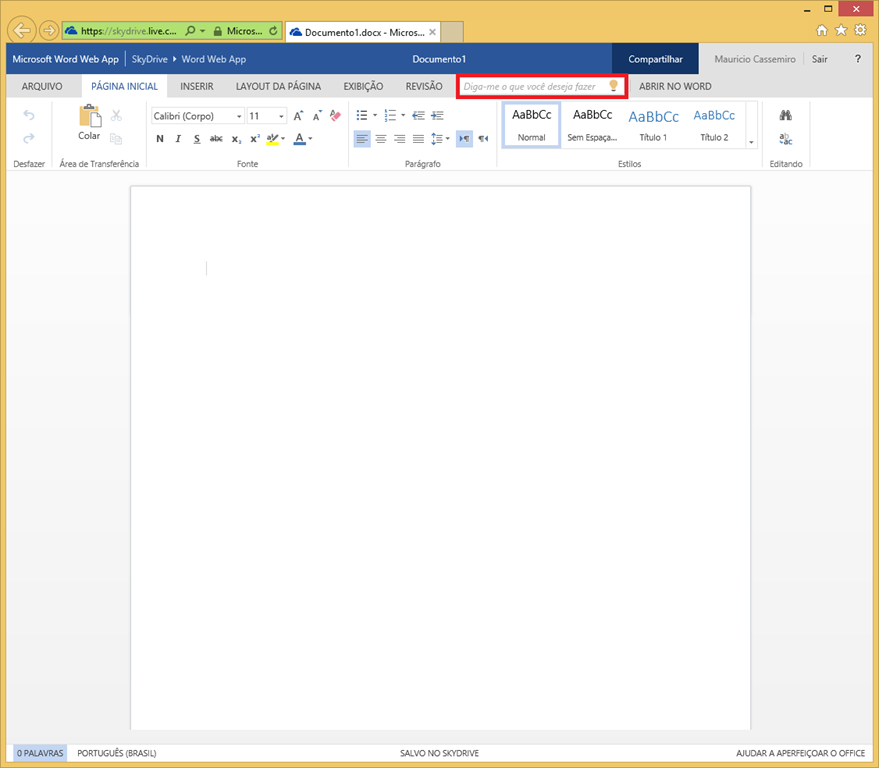Click the superscript icon

click(254, 139)
